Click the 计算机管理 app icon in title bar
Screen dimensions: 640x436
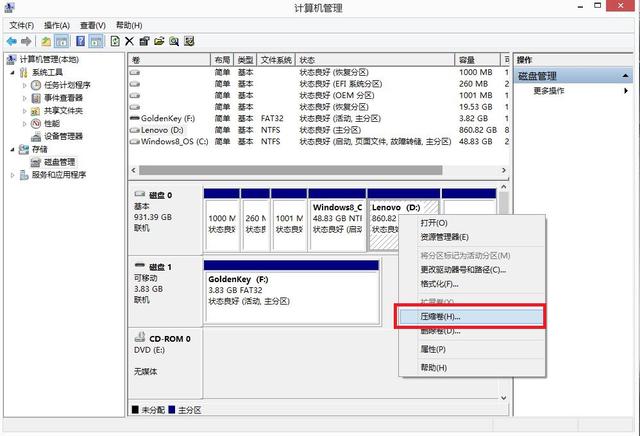click(9, 7)
